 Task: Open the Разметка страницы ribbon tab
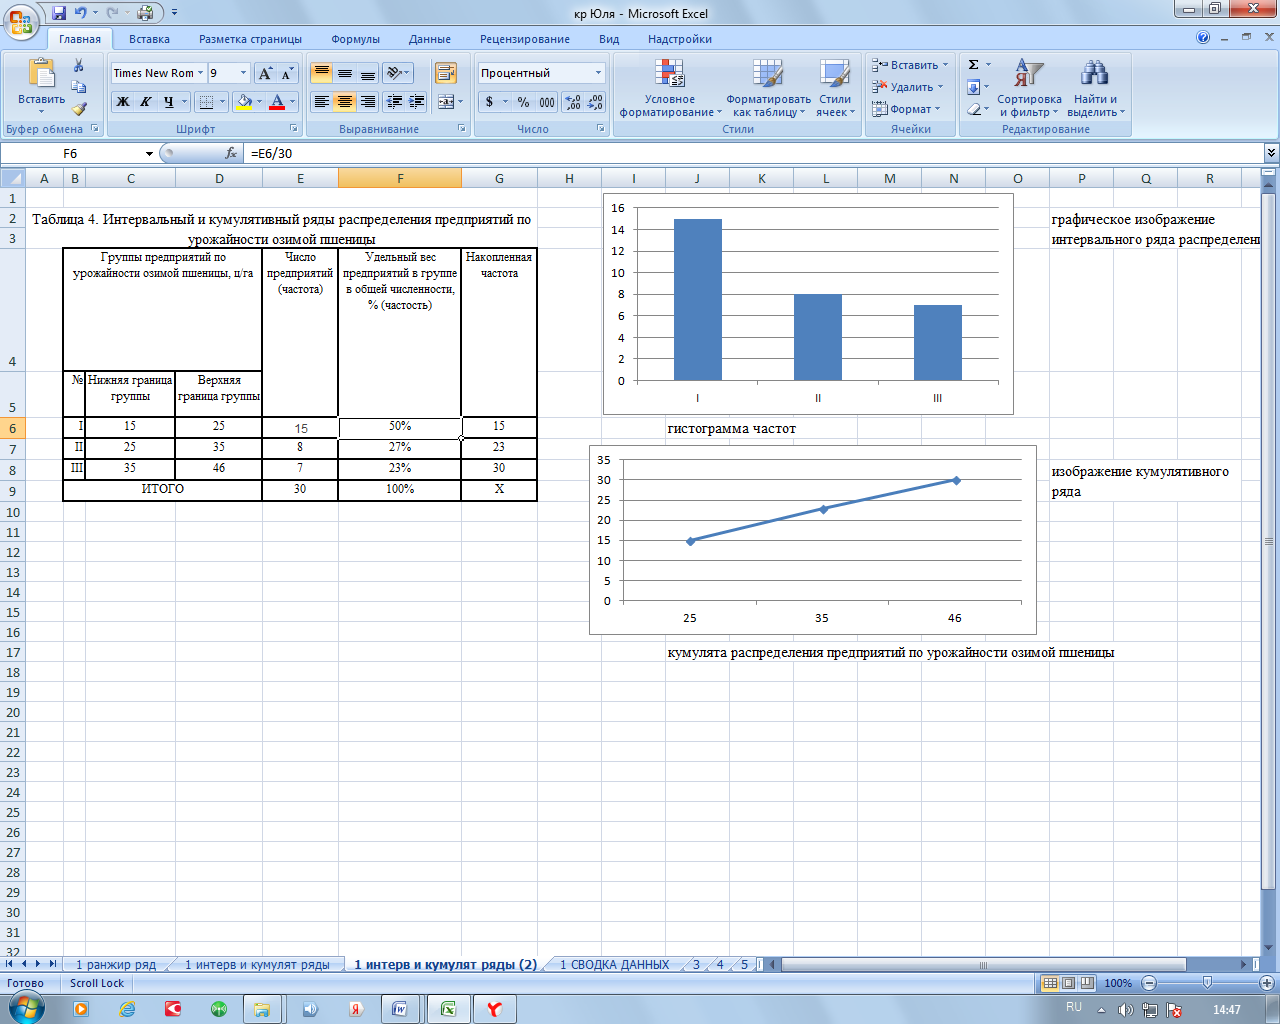(250, 39)
